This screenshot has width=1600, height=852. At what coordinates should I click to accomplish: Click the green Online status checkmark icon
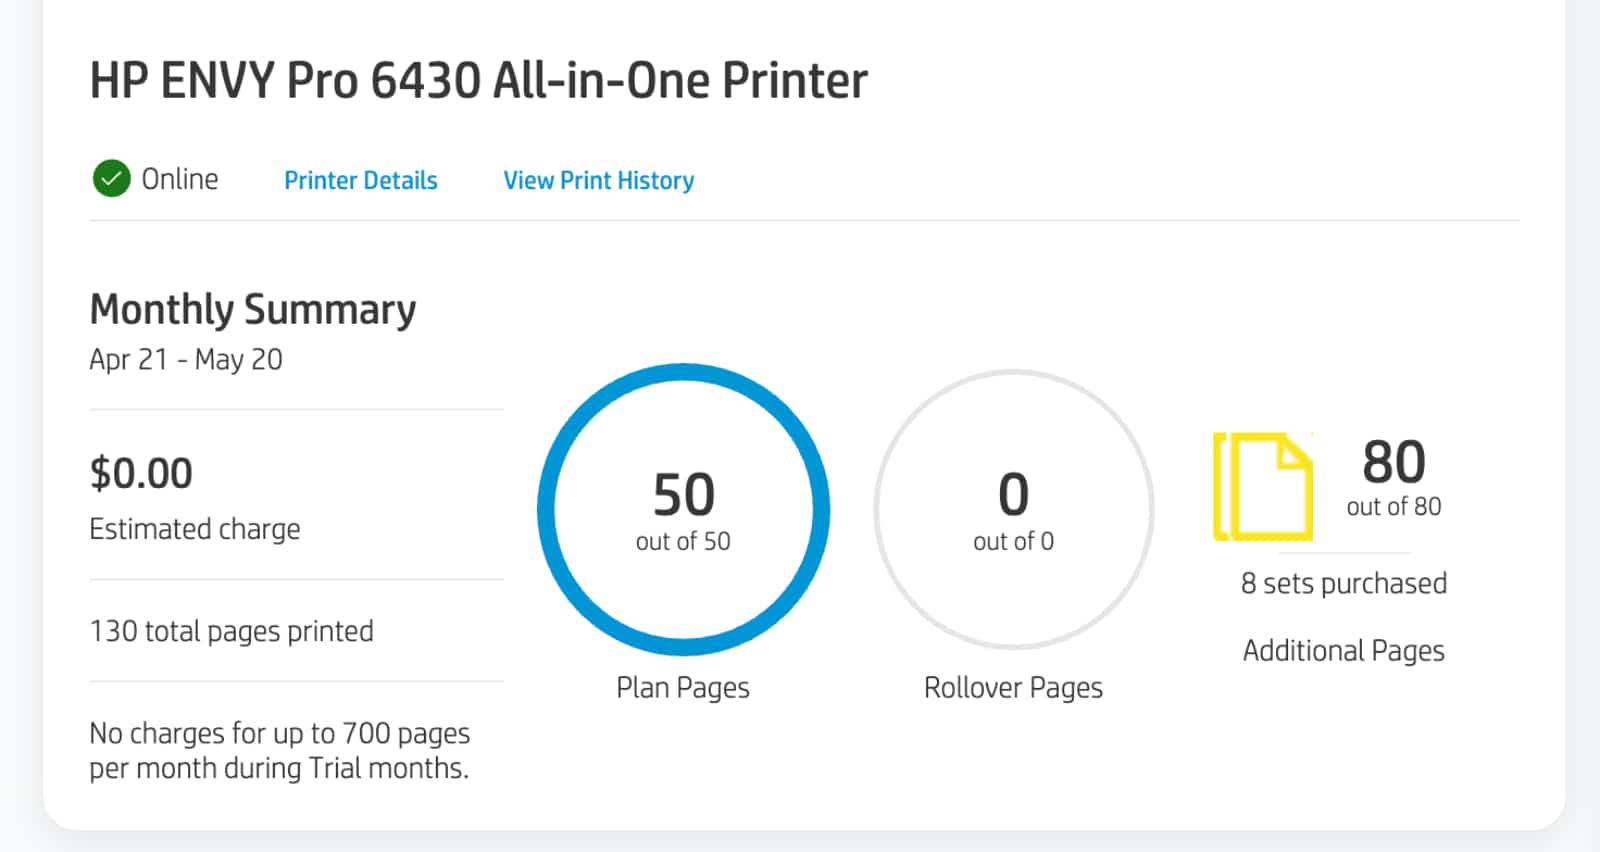click(x=111, y=179)
